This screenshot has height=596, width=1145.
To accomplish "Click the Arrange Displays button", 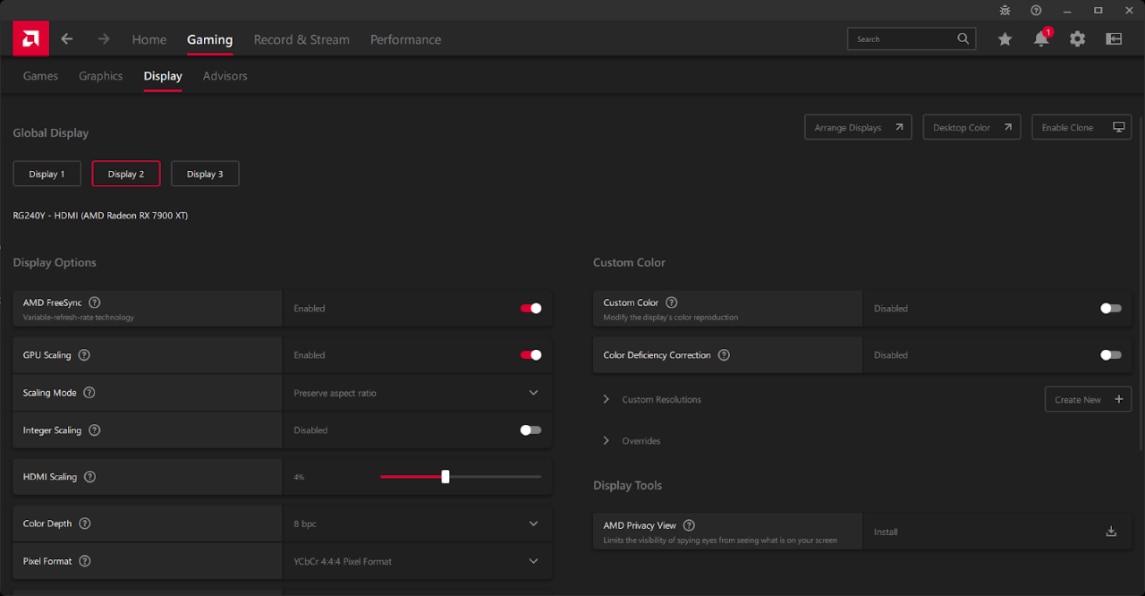I will pyautogui.click(x=857, y=128).
